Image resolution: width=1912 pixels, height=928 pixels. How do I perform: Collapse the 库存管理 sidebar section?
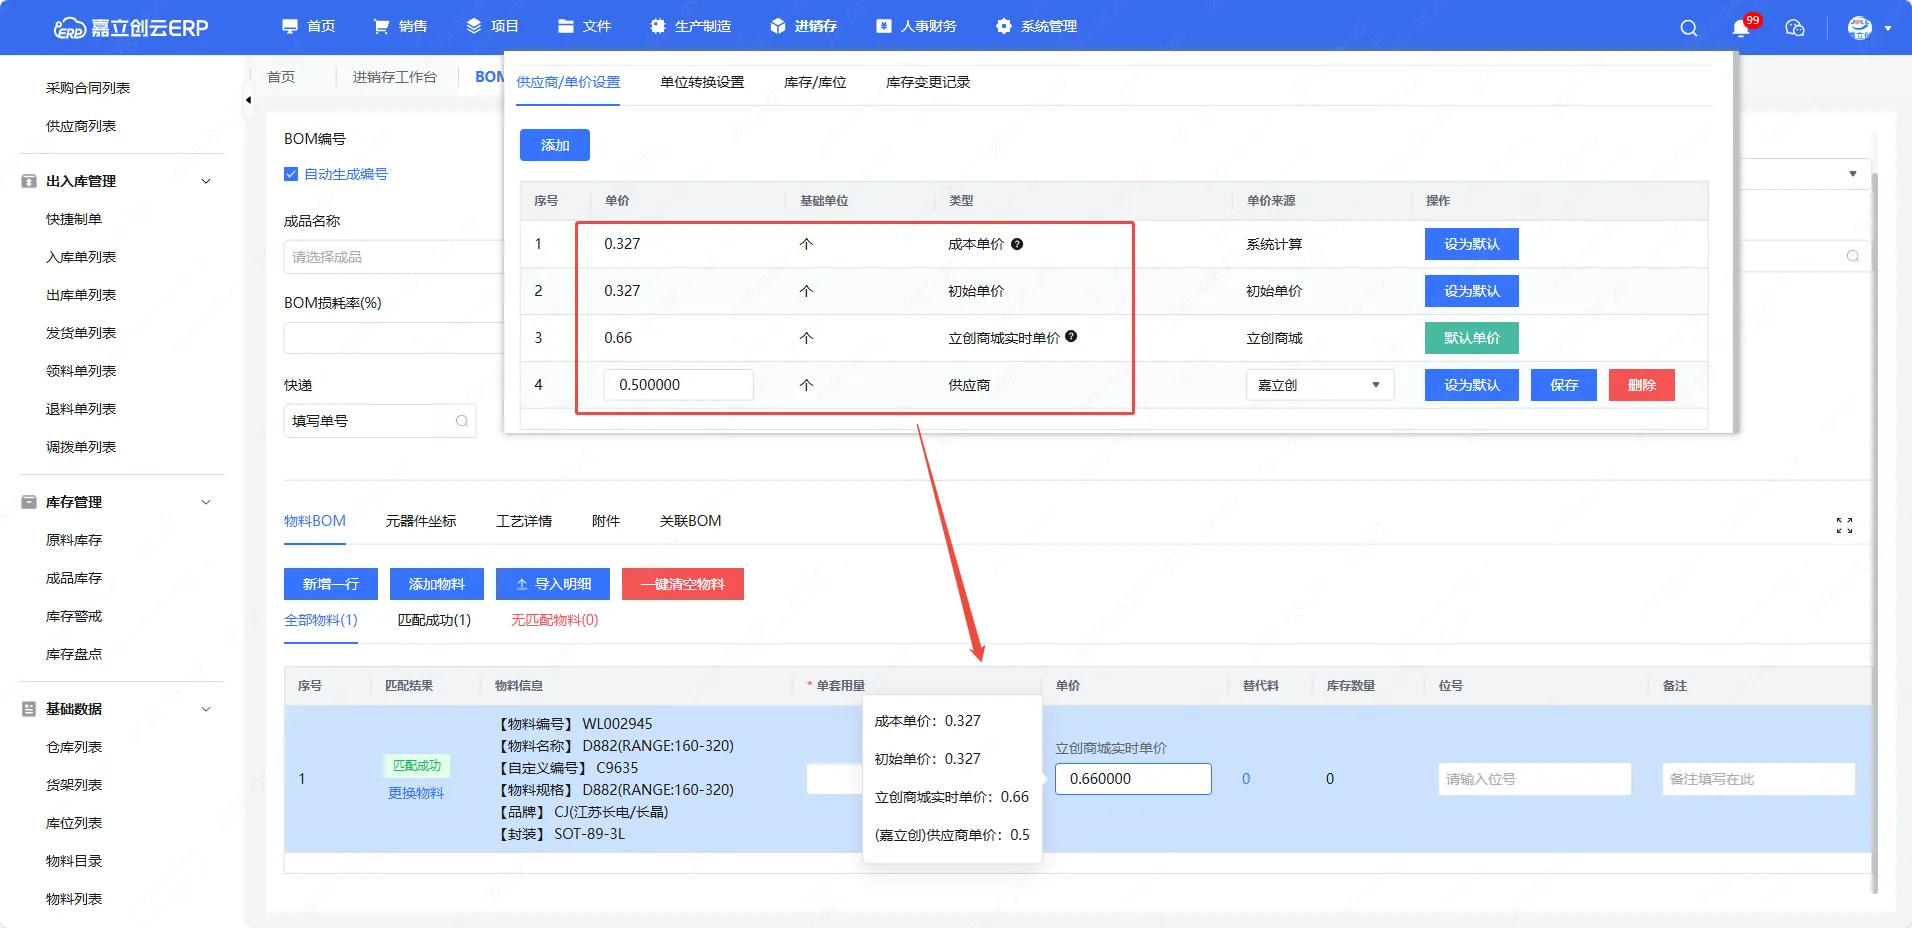pos(206,502)
